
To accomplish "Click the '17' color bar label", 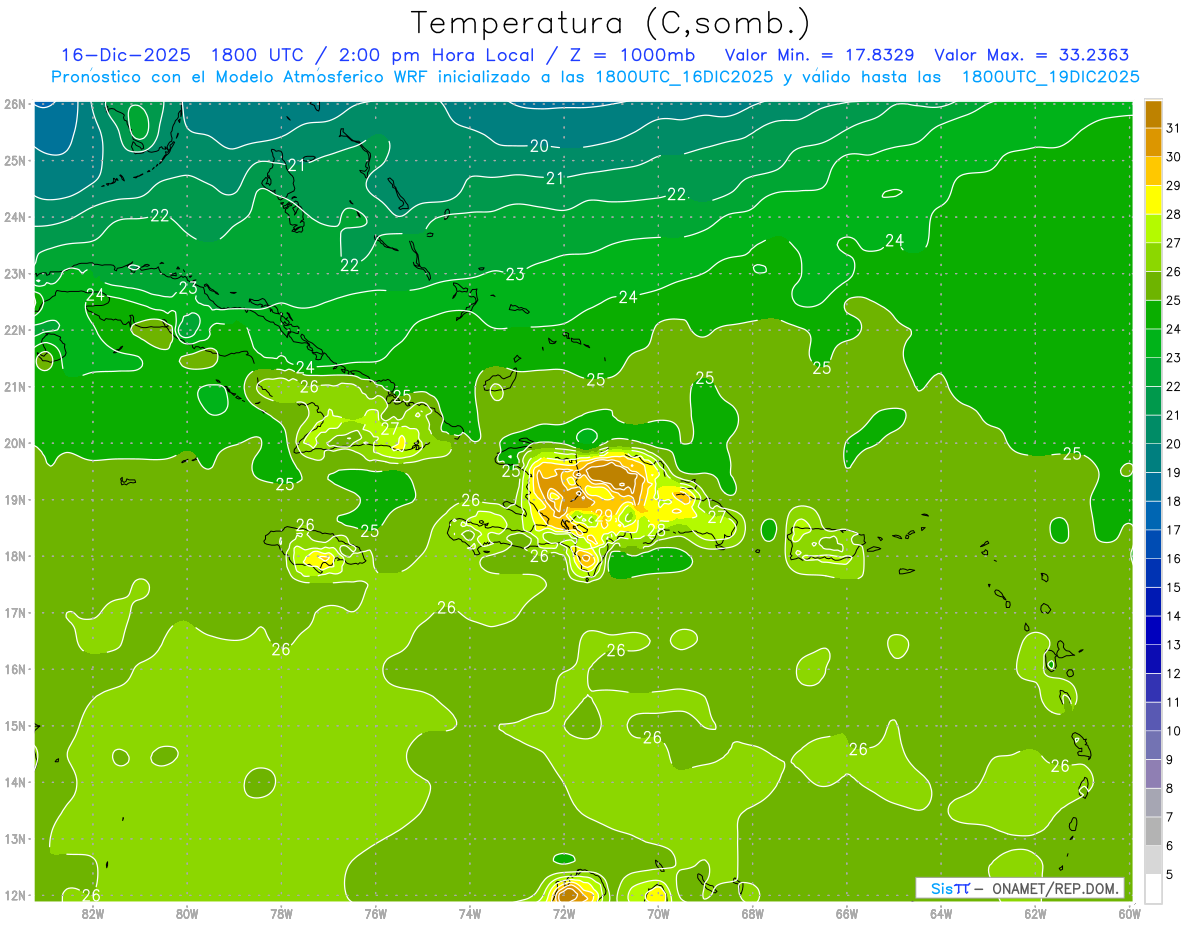I will 1174,530.
